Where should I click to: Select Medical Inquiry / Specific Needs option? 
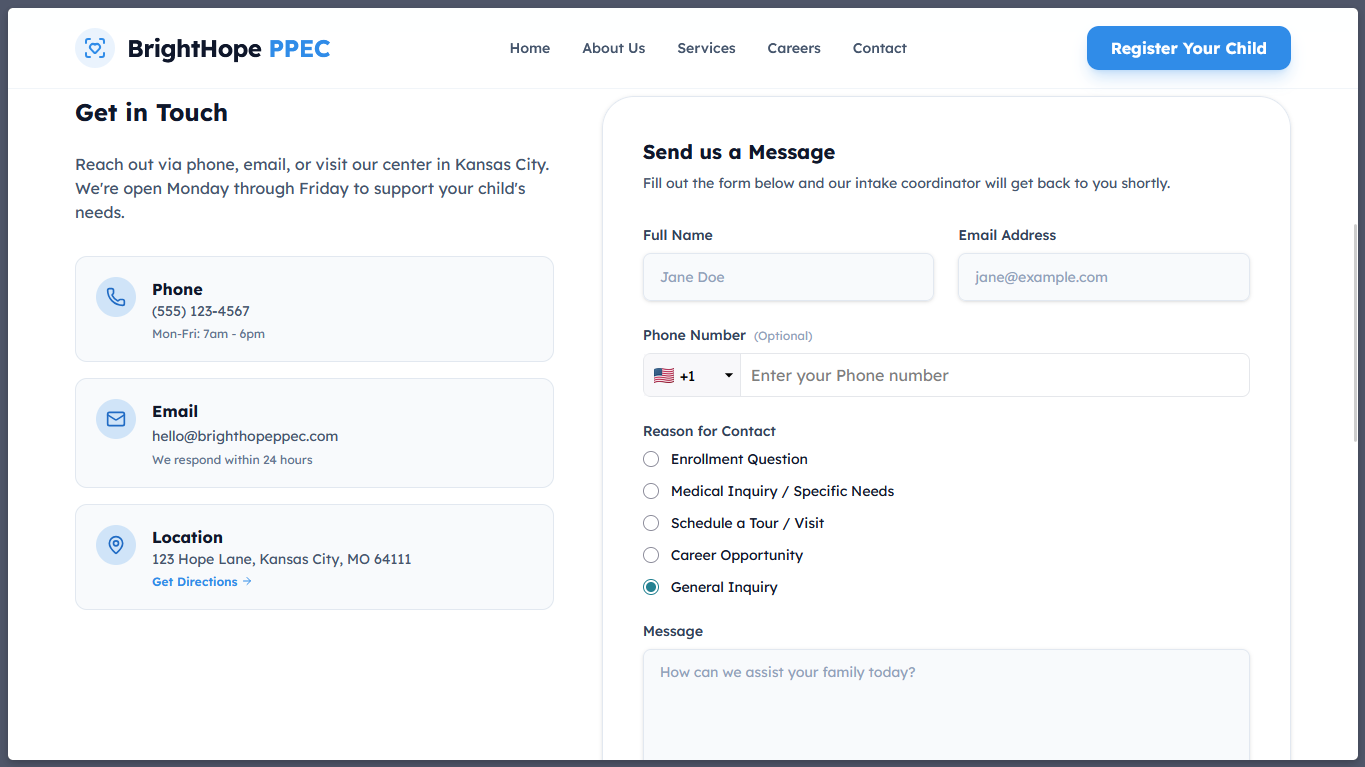(x=651, y=491)
